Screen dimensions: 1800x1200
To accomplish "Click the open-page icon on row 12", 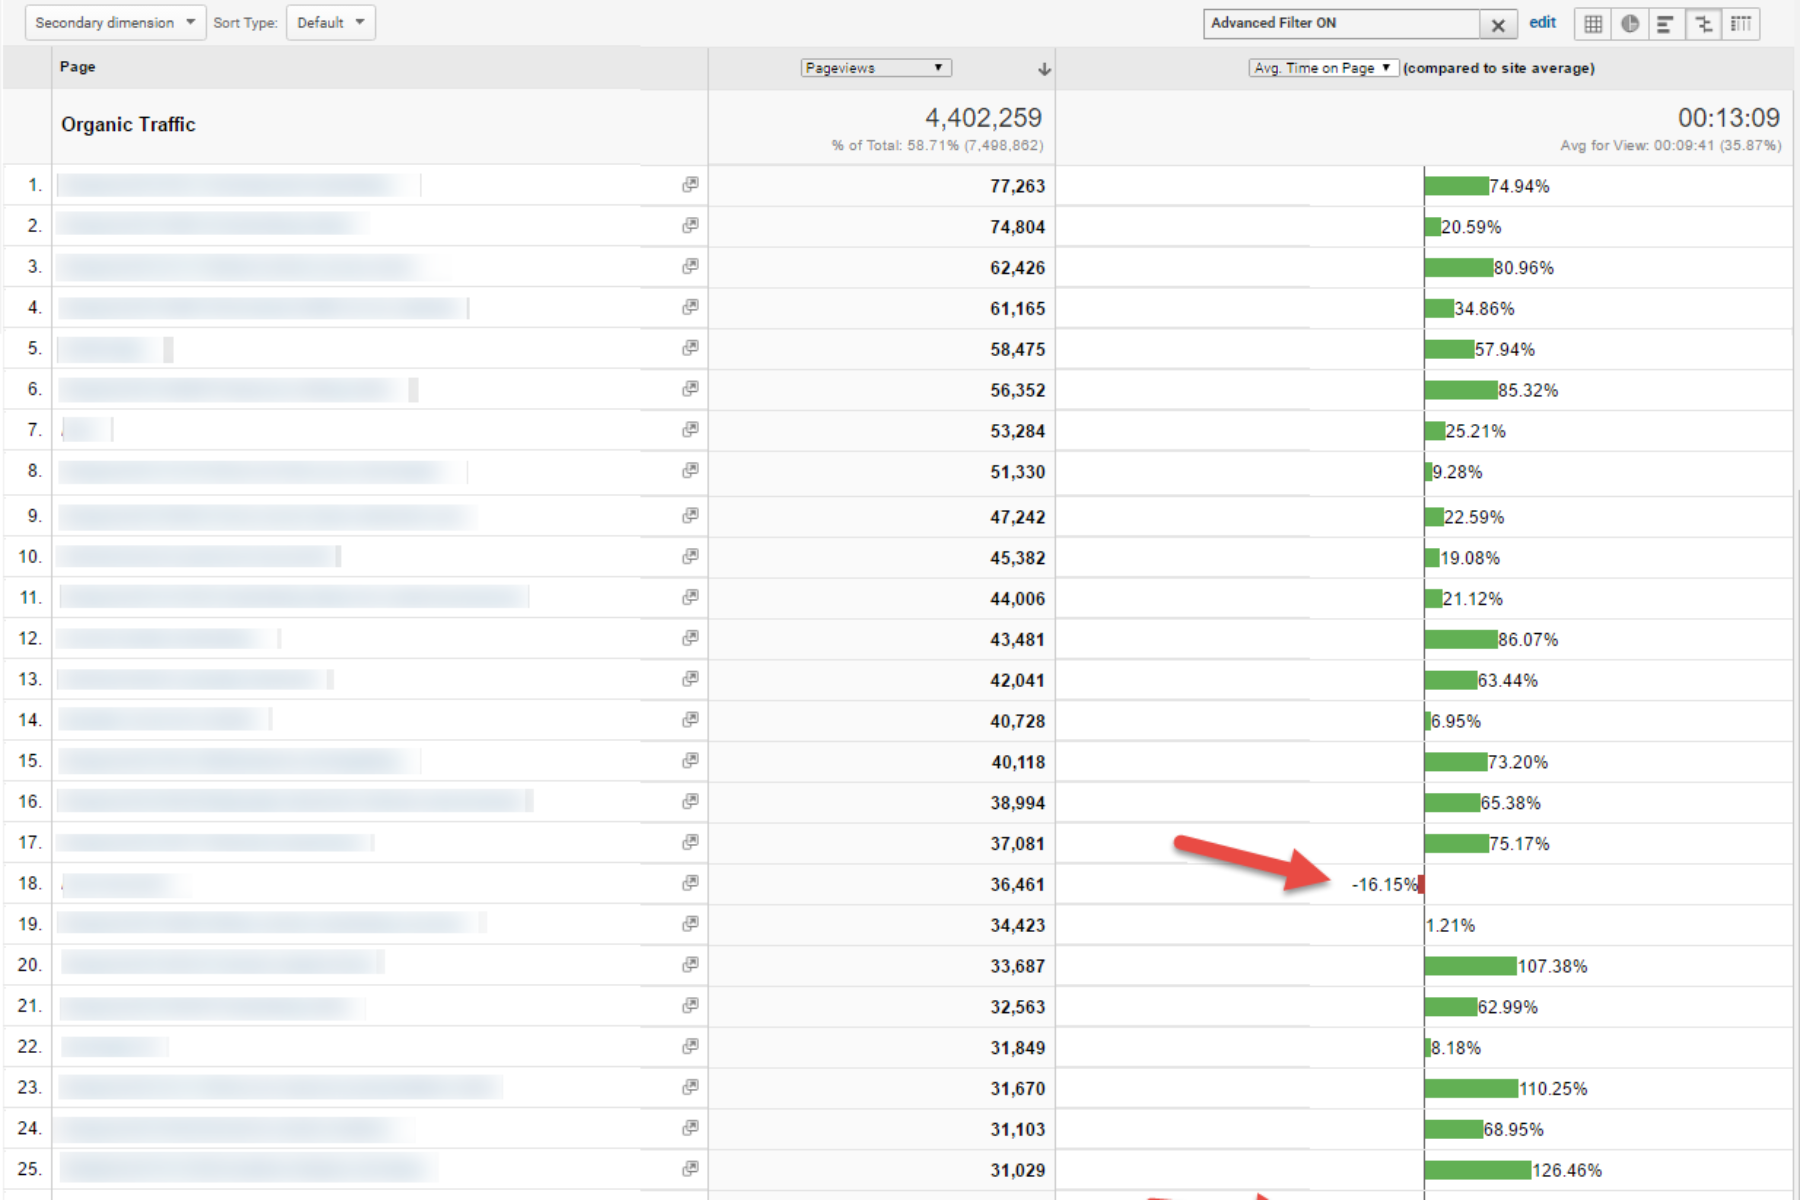I will click(x=690, y=638).
